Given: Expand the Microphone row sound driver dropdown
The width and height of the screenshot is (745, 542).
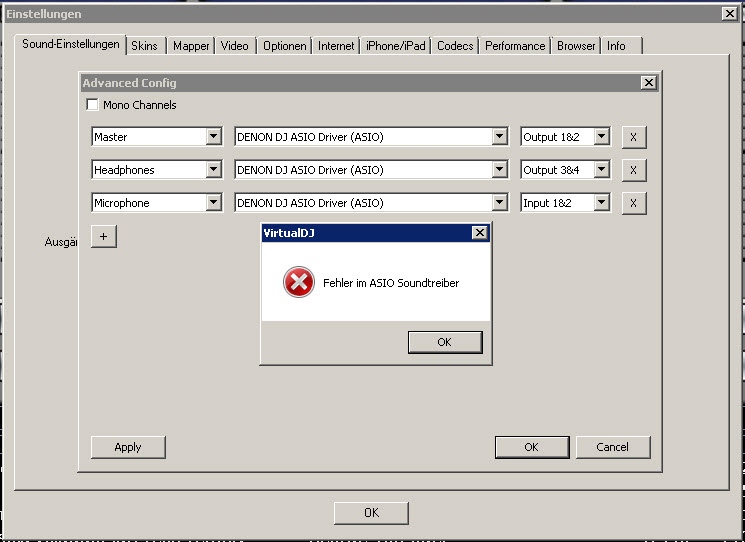Looking at the screenshot, I should tap(499, 203).
